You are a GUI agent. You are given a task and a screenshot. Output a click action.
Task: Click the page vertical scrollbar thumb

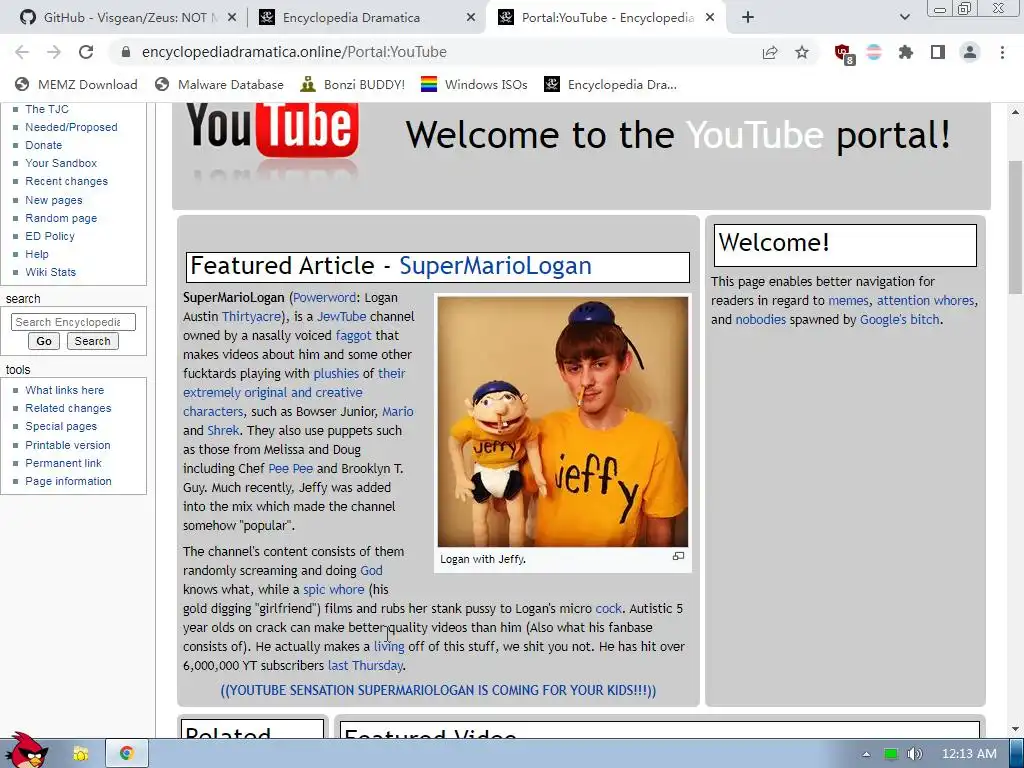click(x=1015, y=227)
